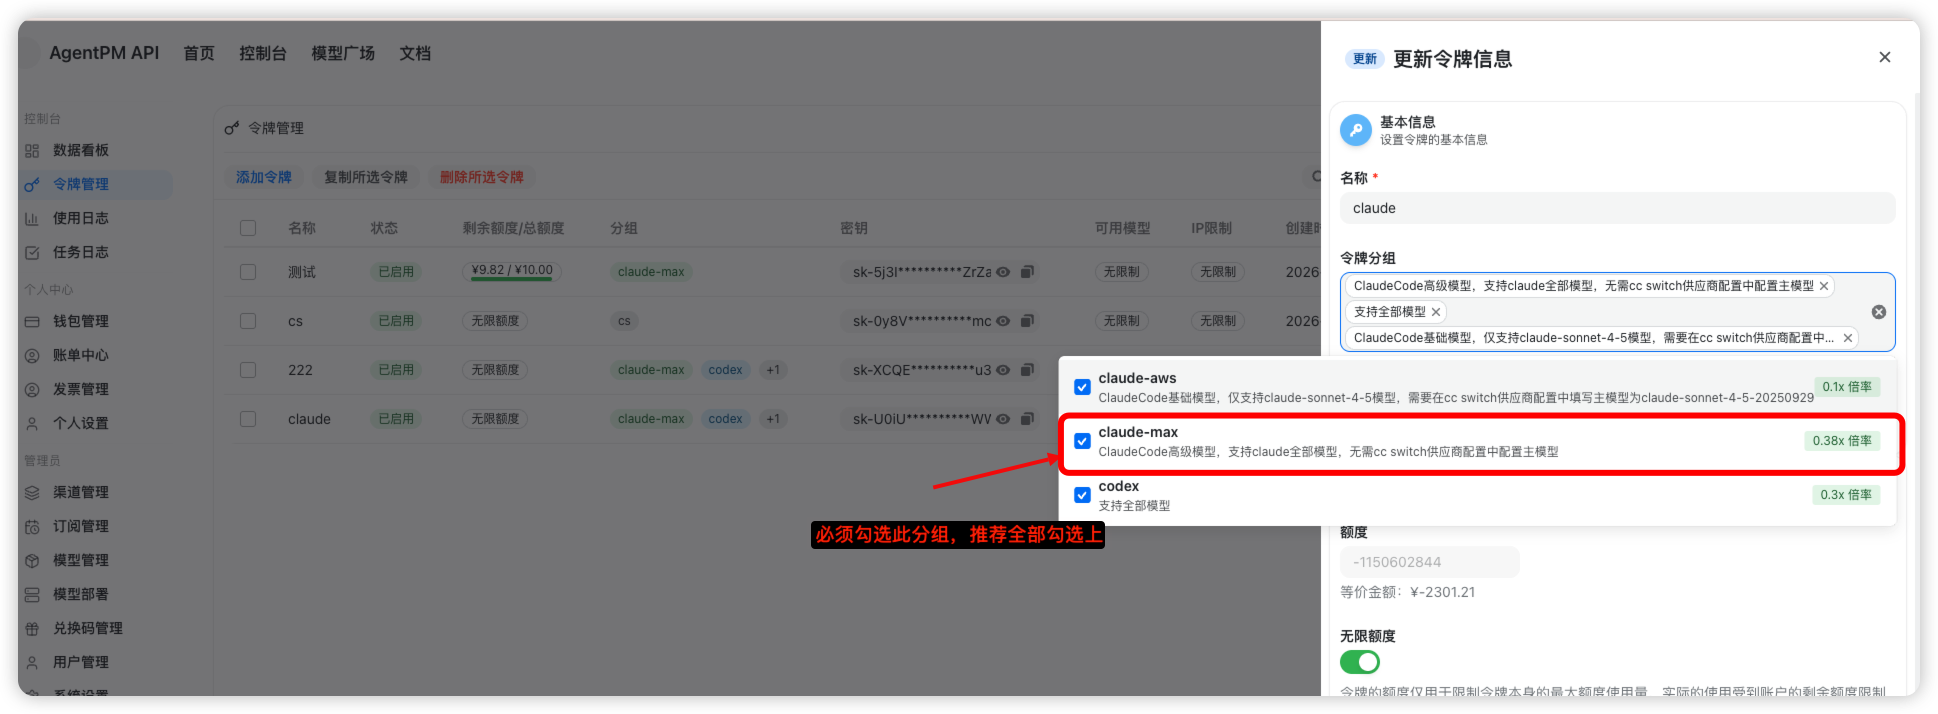Viewport: 1938px width, 714px height.
Task: Expand the +1 groups tag in claude row
Action: point(773,419)
